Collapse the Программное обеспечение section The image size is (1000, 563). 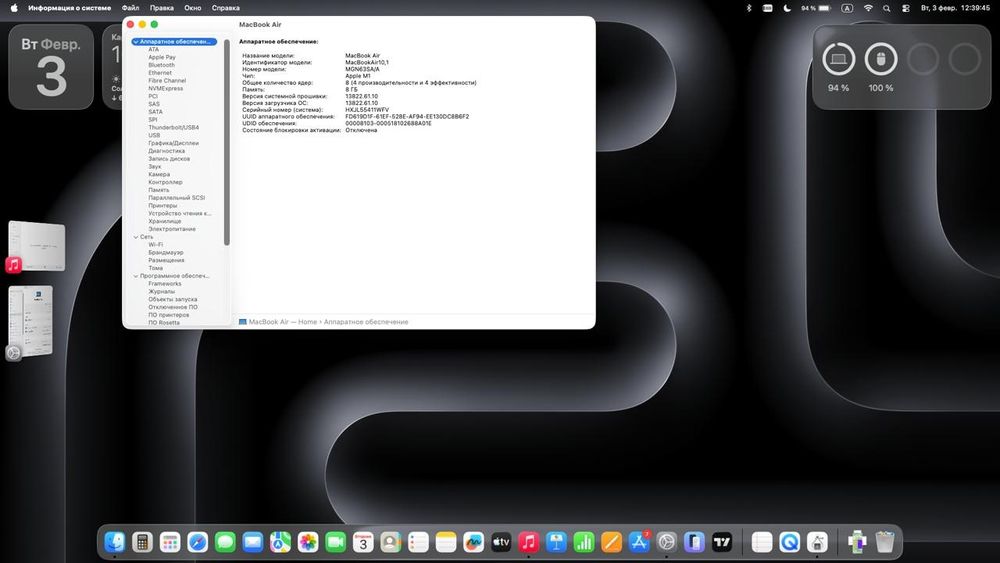click(136, 276)
